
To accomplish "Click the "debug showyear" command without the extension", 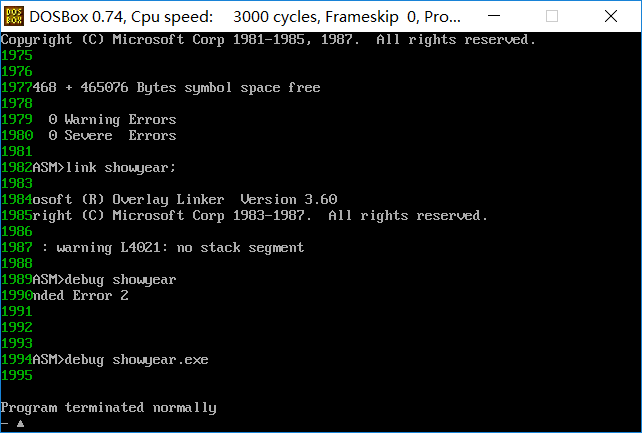I will 120,280.
